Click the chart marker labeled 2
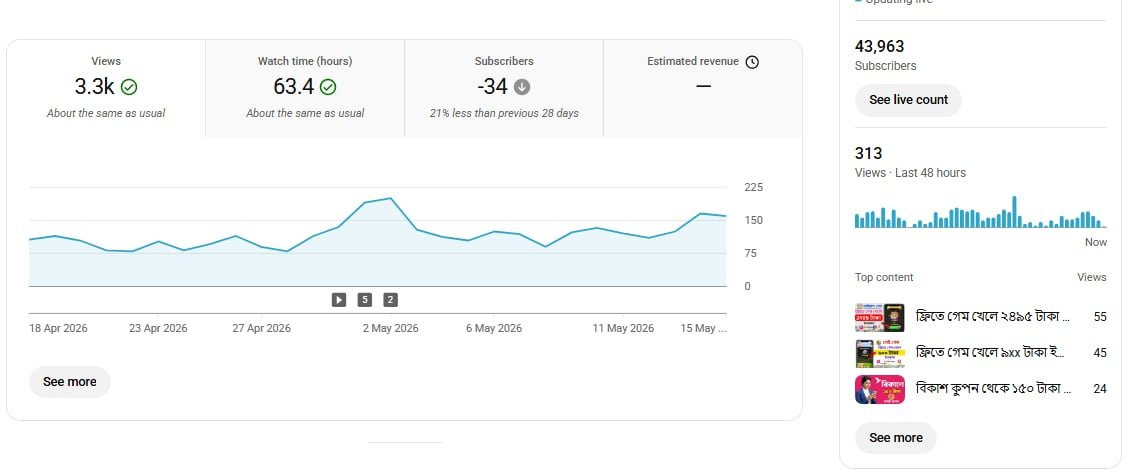 [x=390, y=300]
